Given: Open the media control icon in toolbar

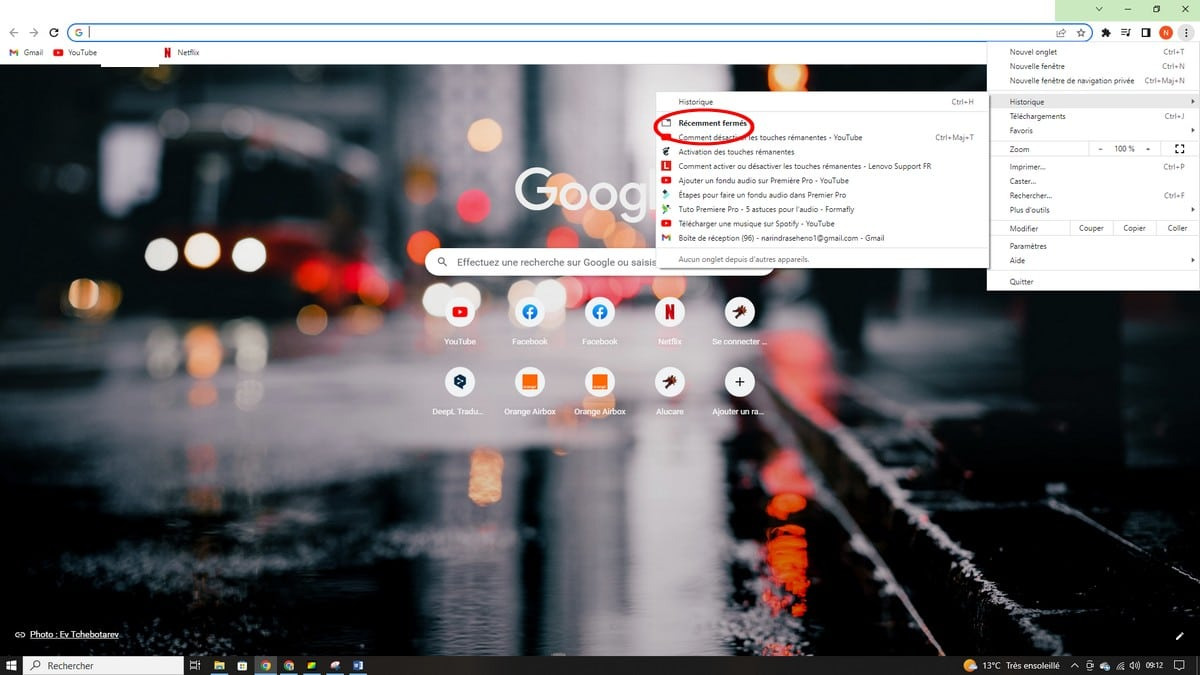Looking at the screenshot, I should point(1126,33).
